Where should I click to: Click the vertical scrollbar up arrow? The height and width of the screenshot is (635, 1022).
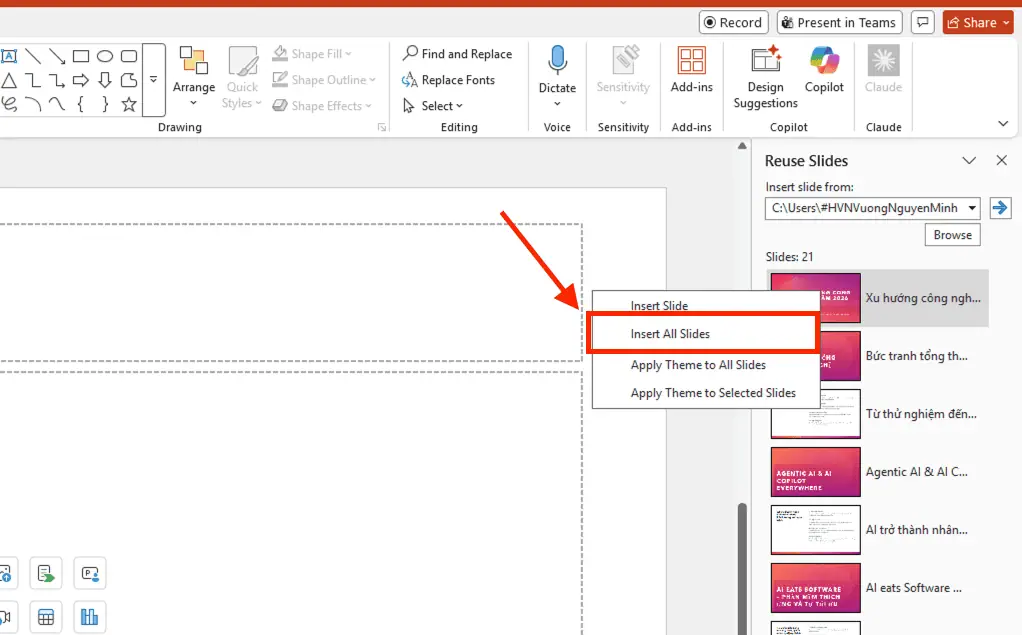click(x=742, y=146)
